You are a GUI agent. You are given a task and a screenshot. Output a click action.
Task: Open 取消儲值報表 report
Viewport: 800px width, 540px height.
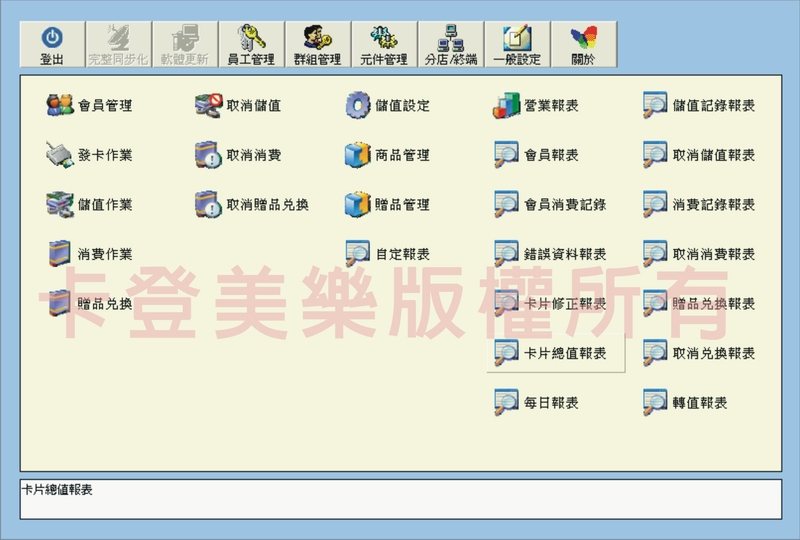698,155
